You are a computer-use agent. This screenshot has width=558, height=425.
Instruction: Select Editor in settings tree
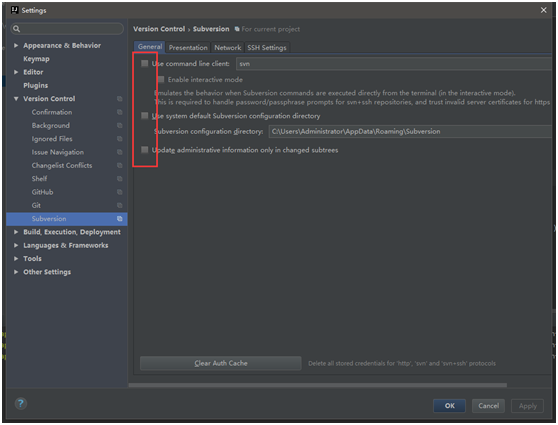pyautogui.click(x=33, y=72)
